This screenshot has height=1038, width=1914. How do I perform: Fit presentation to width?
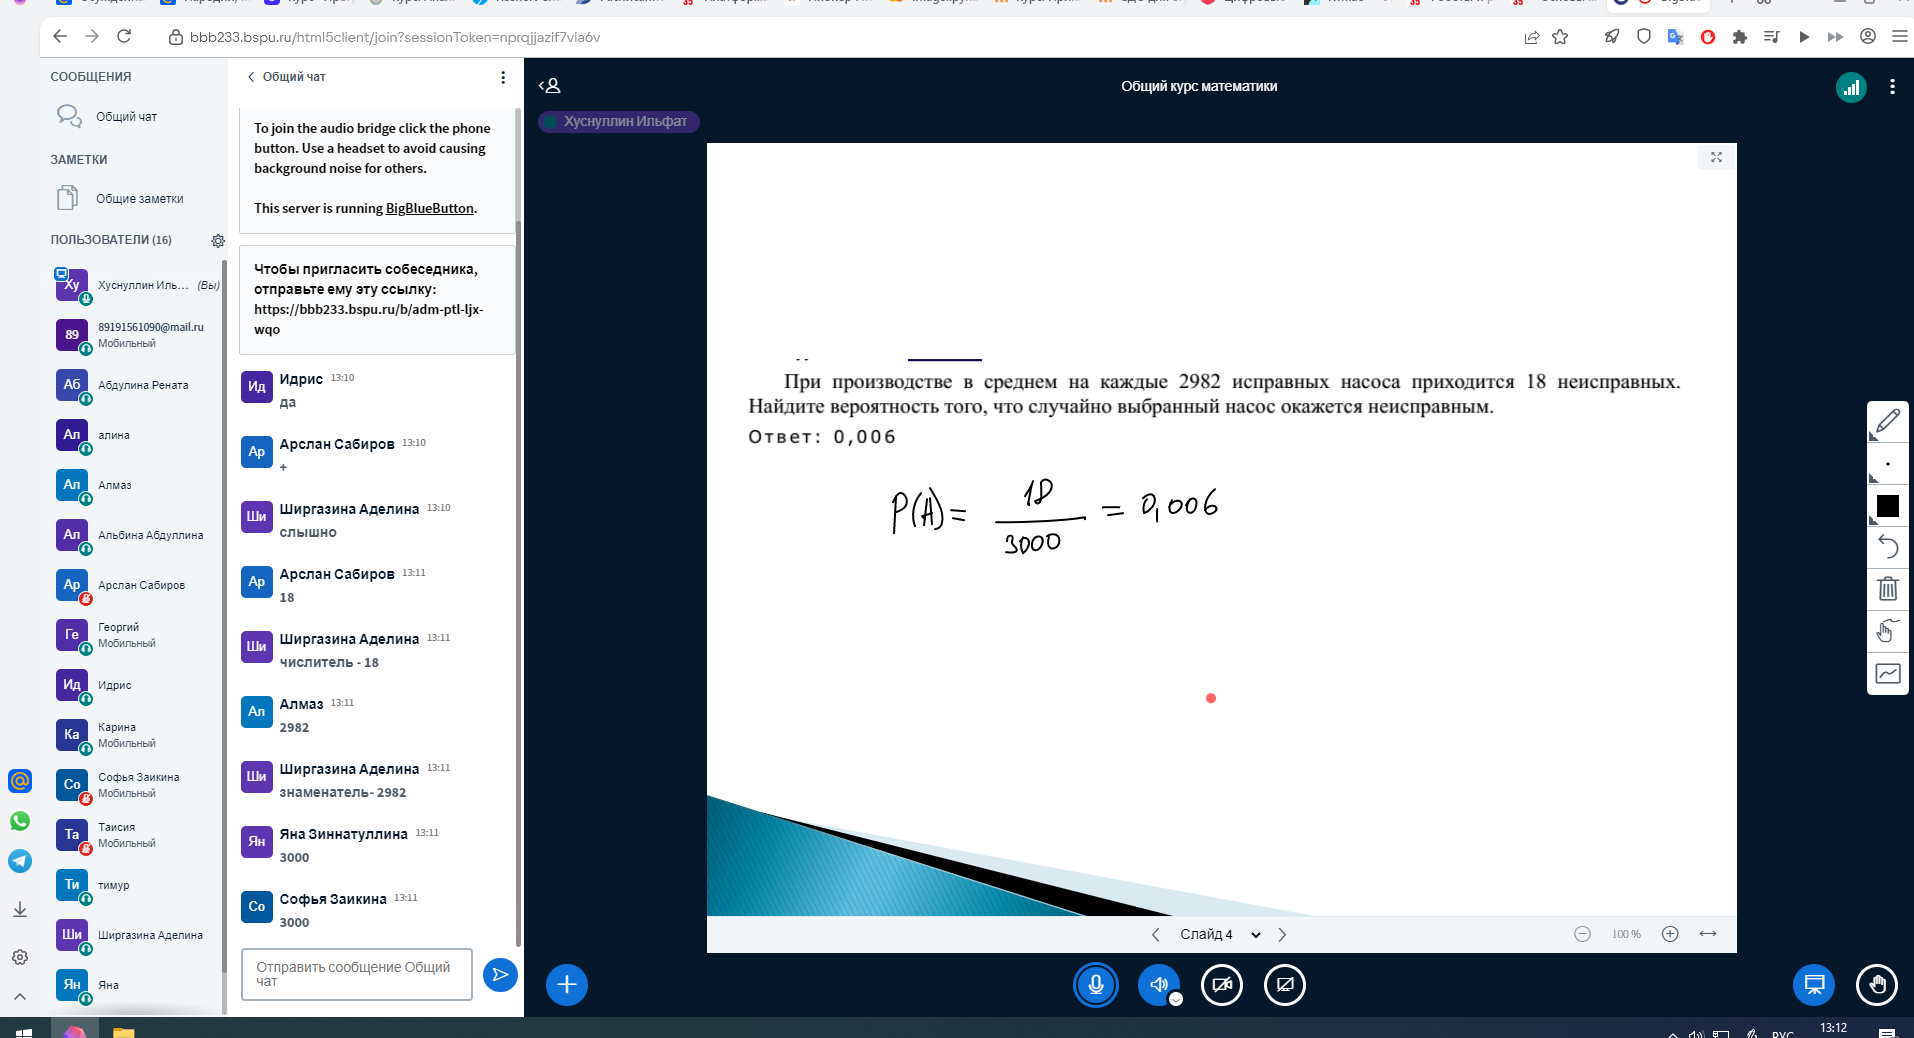tap(1708, 934)
